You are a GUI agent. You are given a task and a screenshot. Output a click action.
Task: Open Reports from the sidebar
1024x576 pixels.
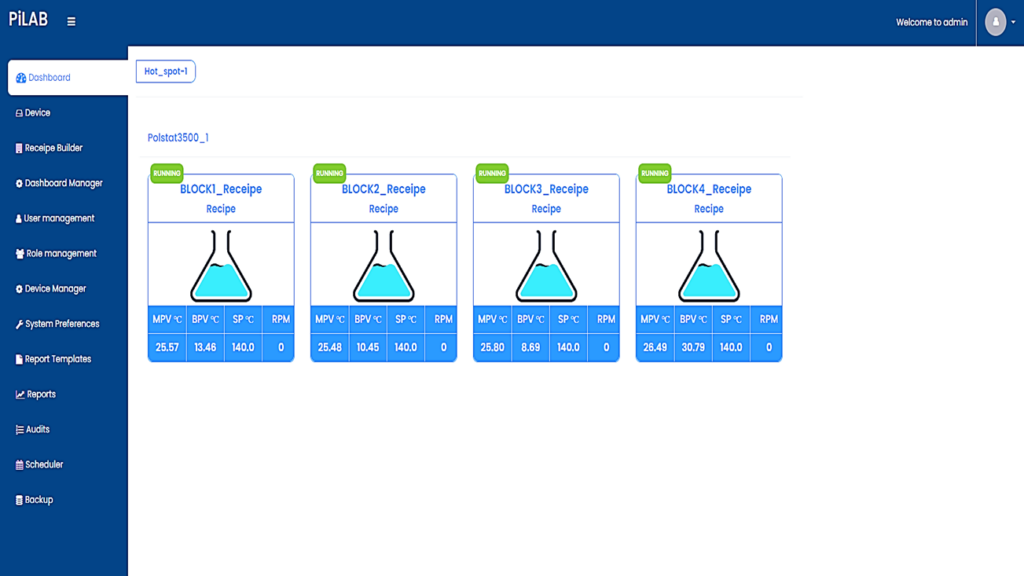coord(41,394)
